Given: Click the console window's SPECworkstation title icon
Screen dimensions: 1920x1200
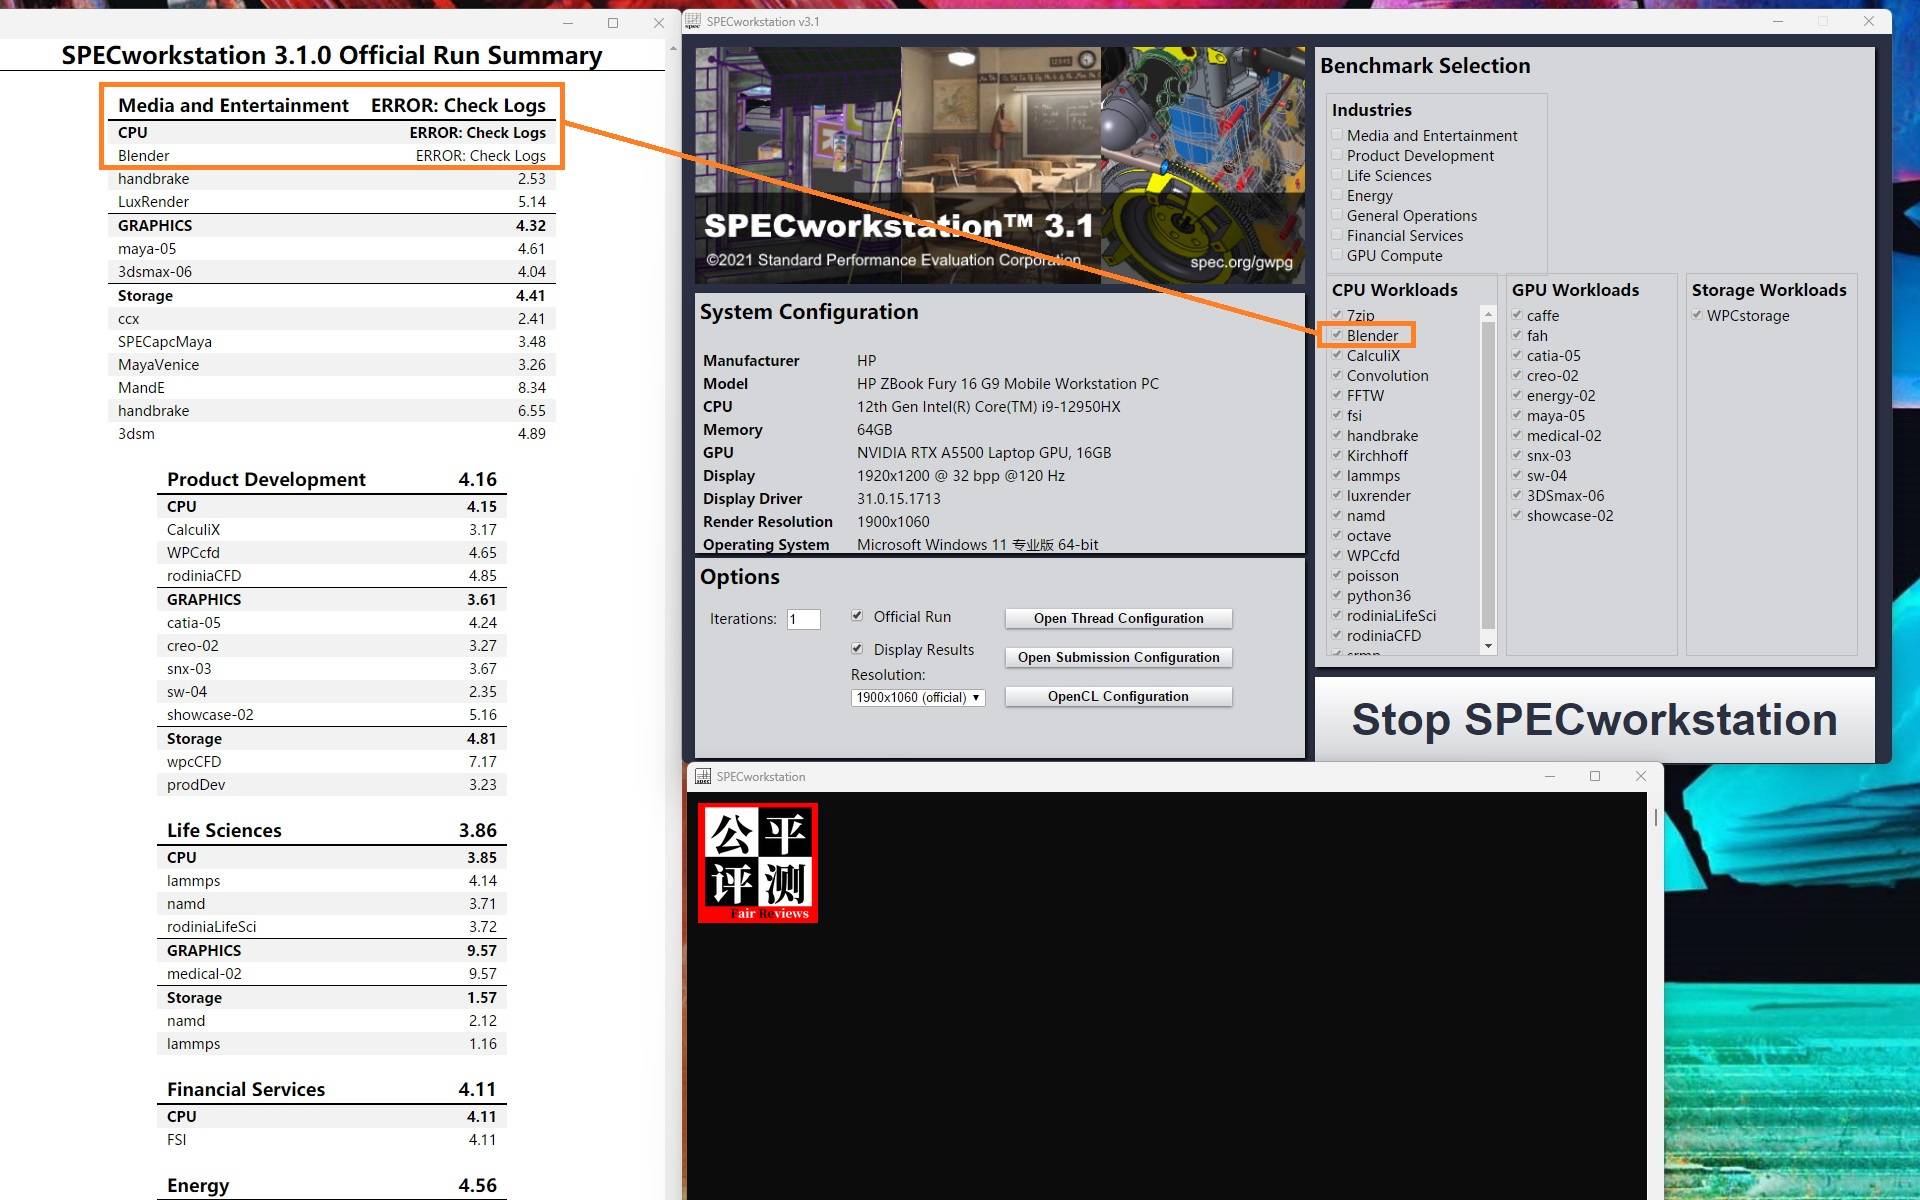Looking at the screenshot, I should pos(703,776).
